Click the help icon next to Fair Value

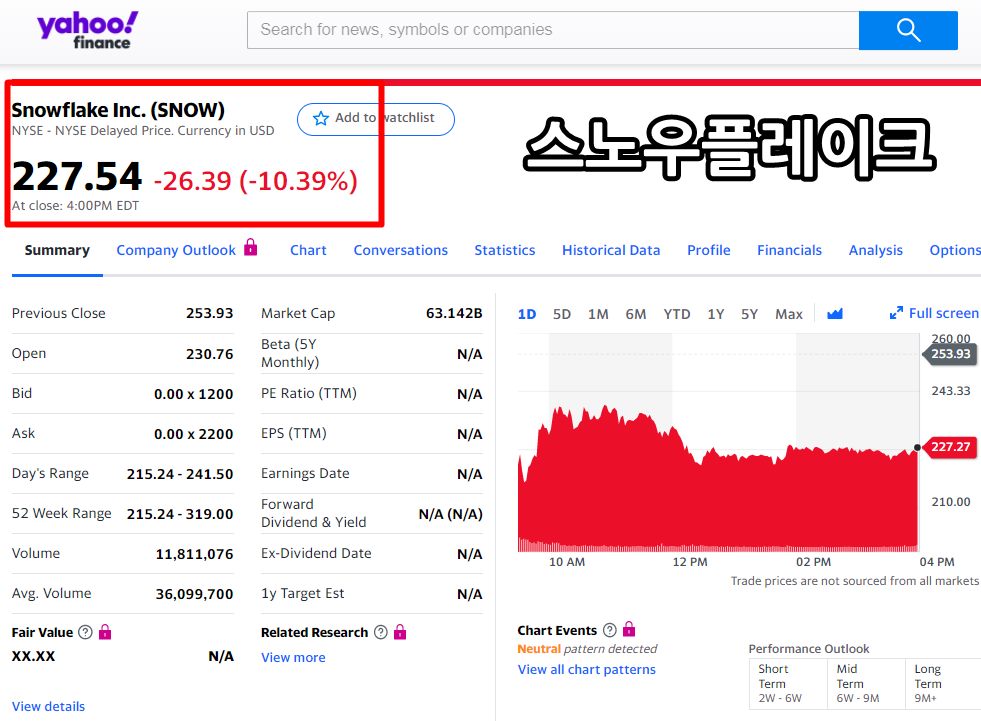pyautogui.click(x=85, y=632)
